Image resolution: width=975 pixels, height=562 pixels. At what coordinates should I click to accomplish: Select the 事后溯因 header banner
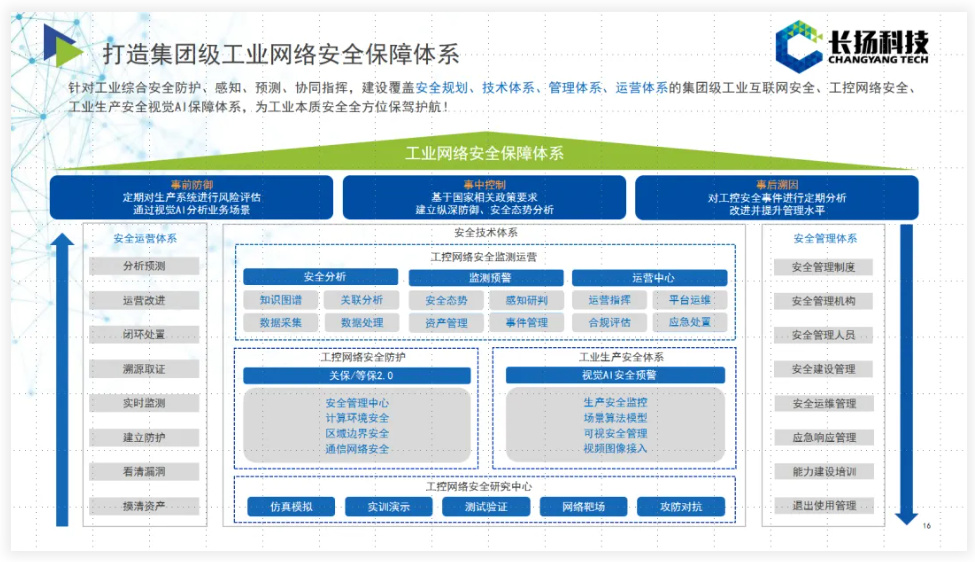[776, 197]
